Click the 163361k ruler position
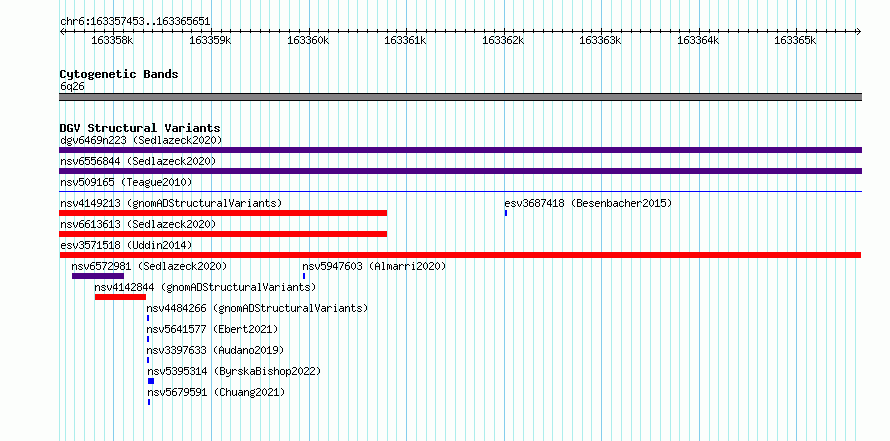Viewport: 890px width, 441px height. (x=406, y=40)
